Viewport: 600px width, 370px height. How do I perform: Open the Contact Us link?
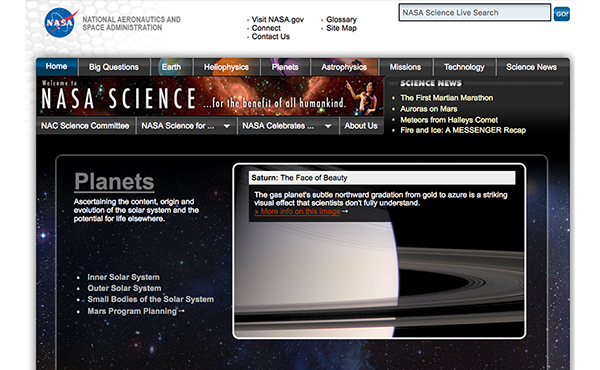coord(271,37)
